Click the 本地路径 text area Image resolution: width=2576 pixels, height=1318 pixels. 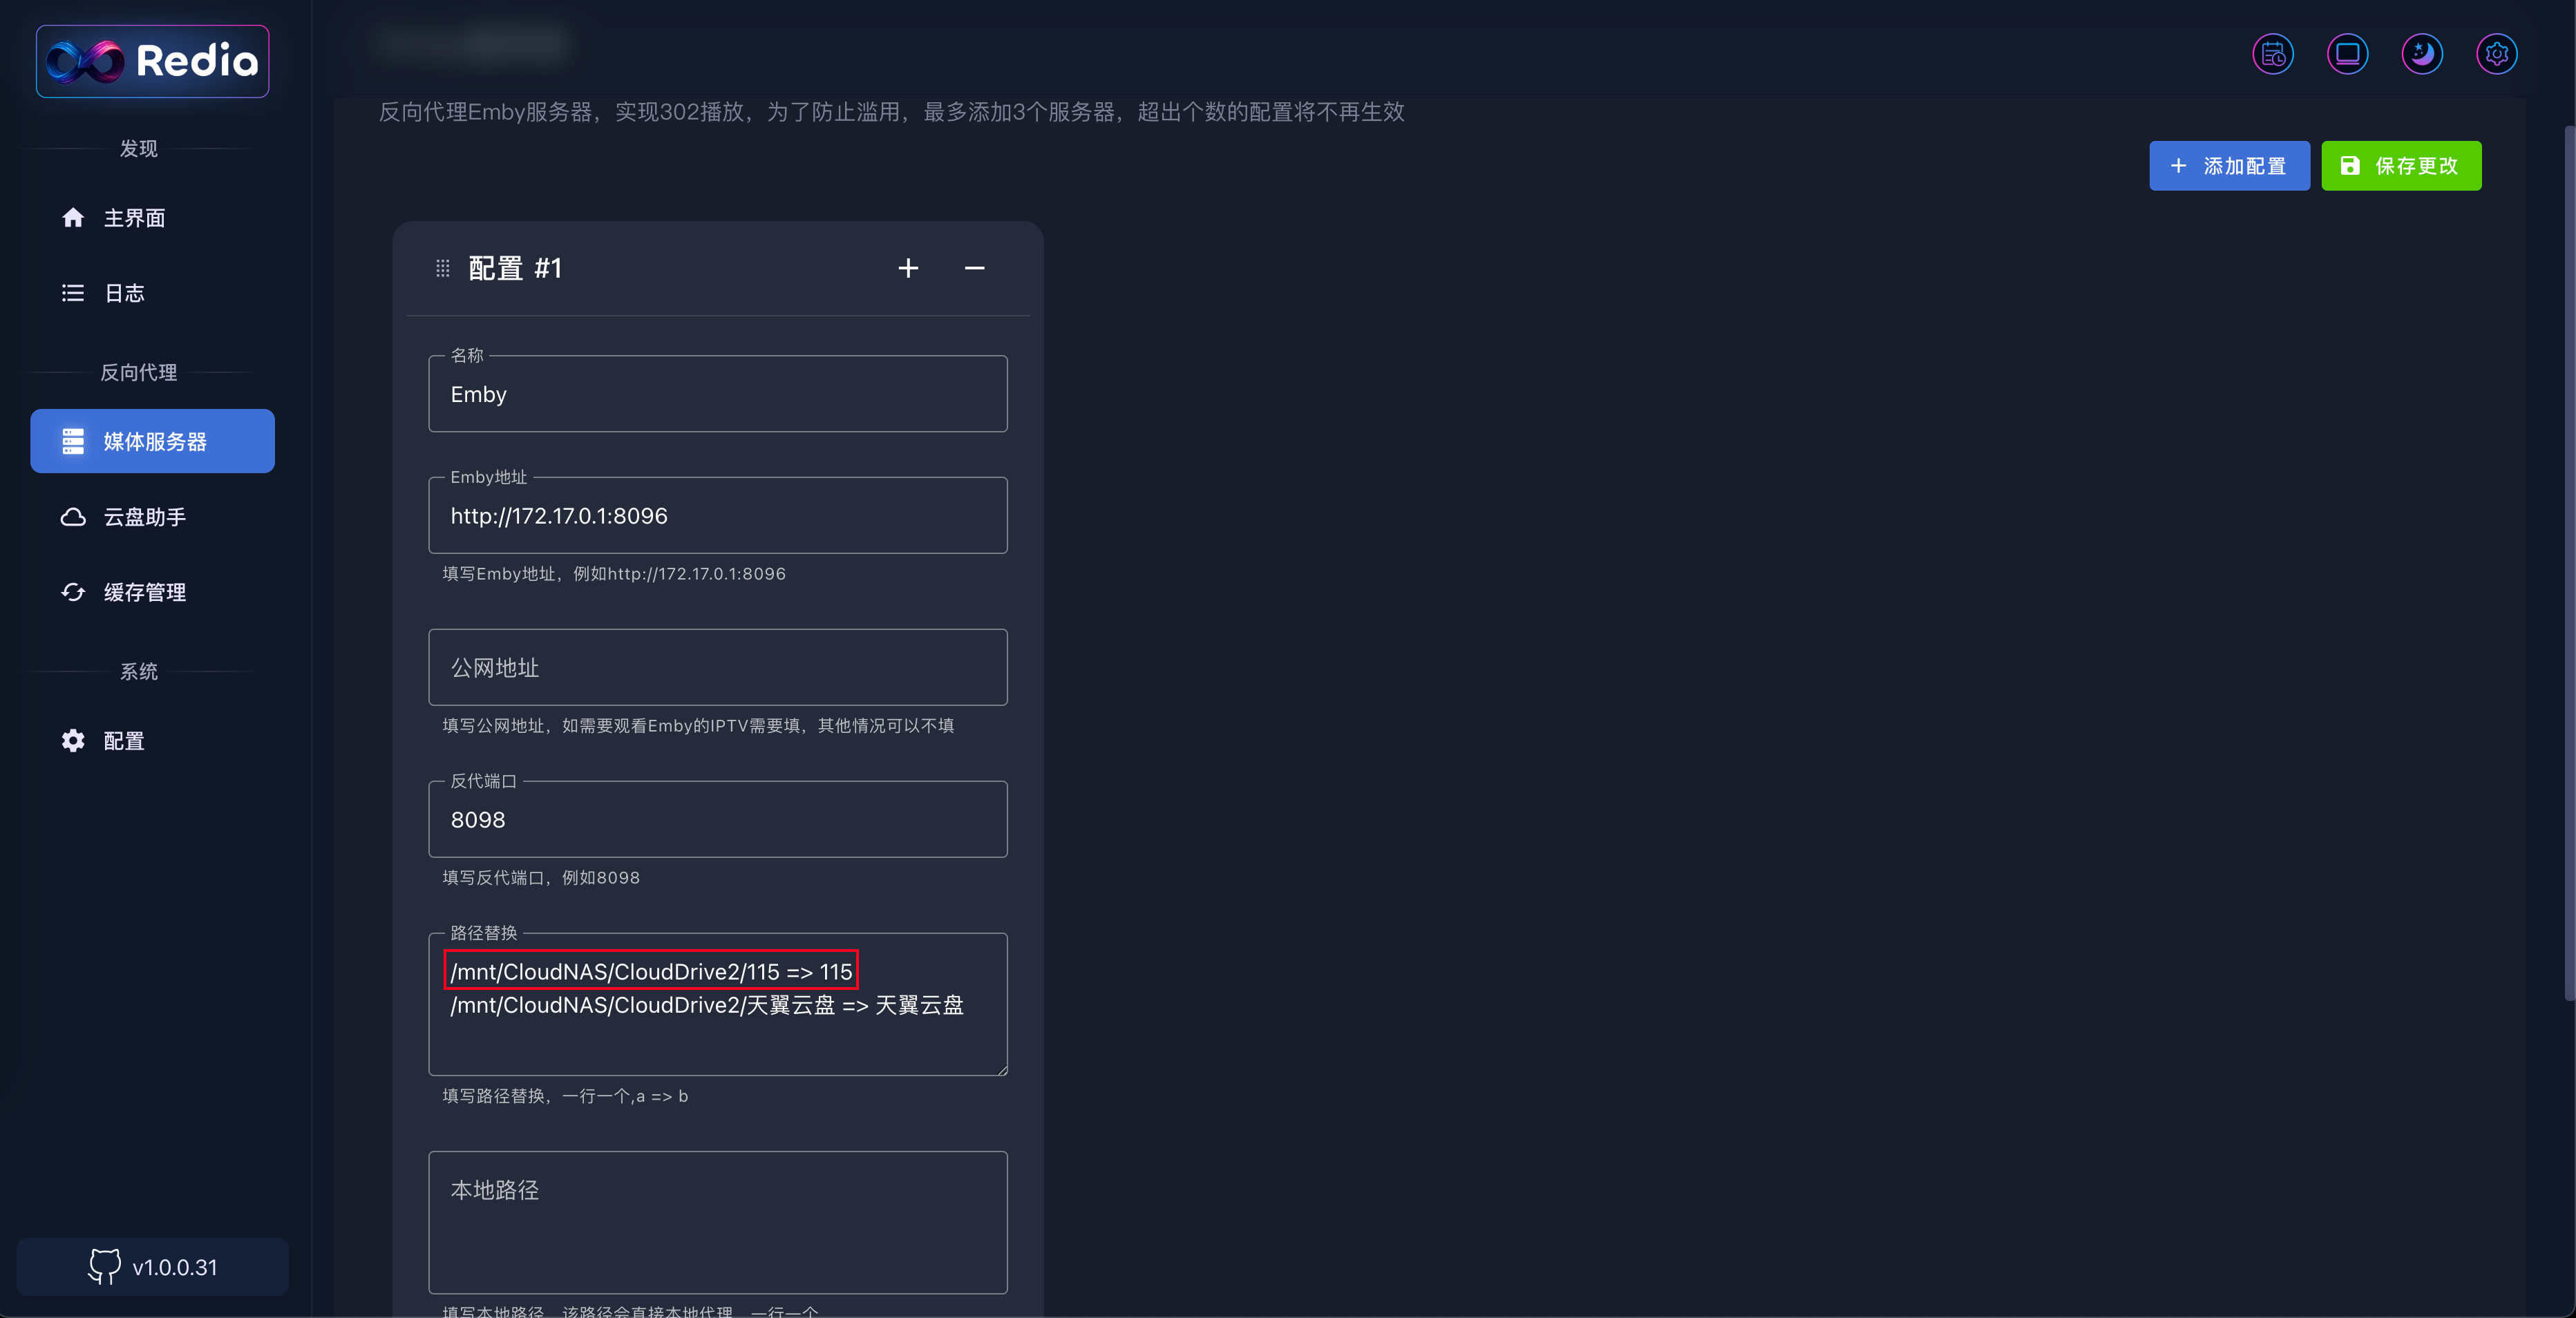(x=717, y=1221)
